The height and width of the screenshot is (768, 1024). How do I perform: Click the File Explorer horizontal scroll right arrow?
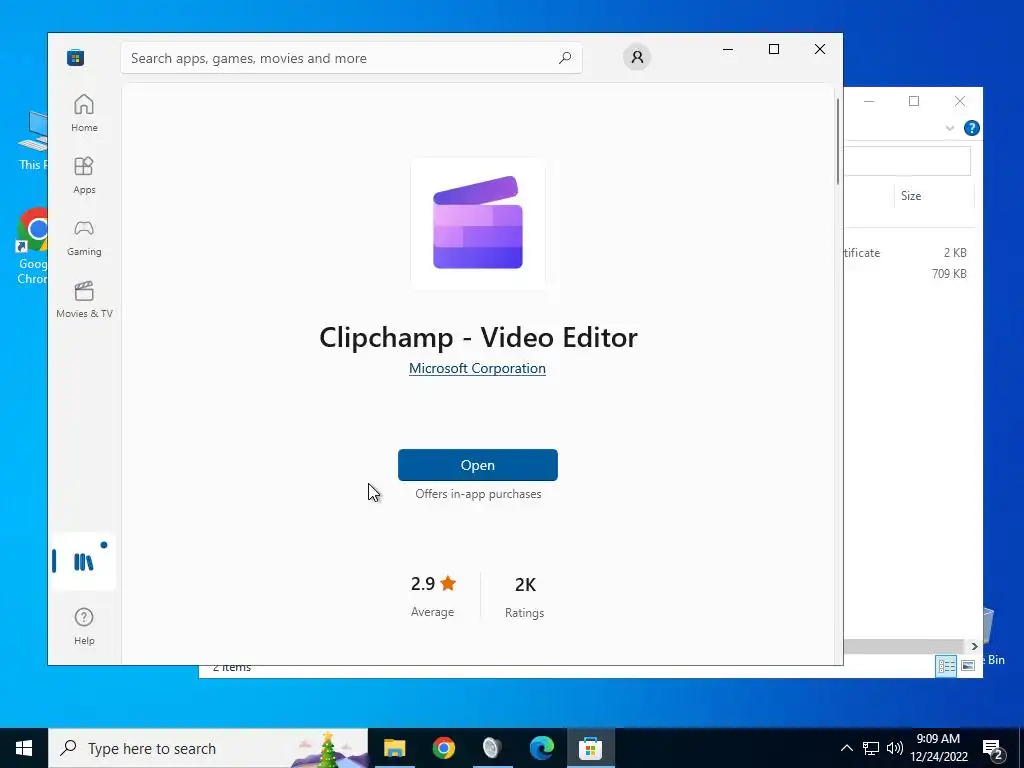tap(974, 647)
